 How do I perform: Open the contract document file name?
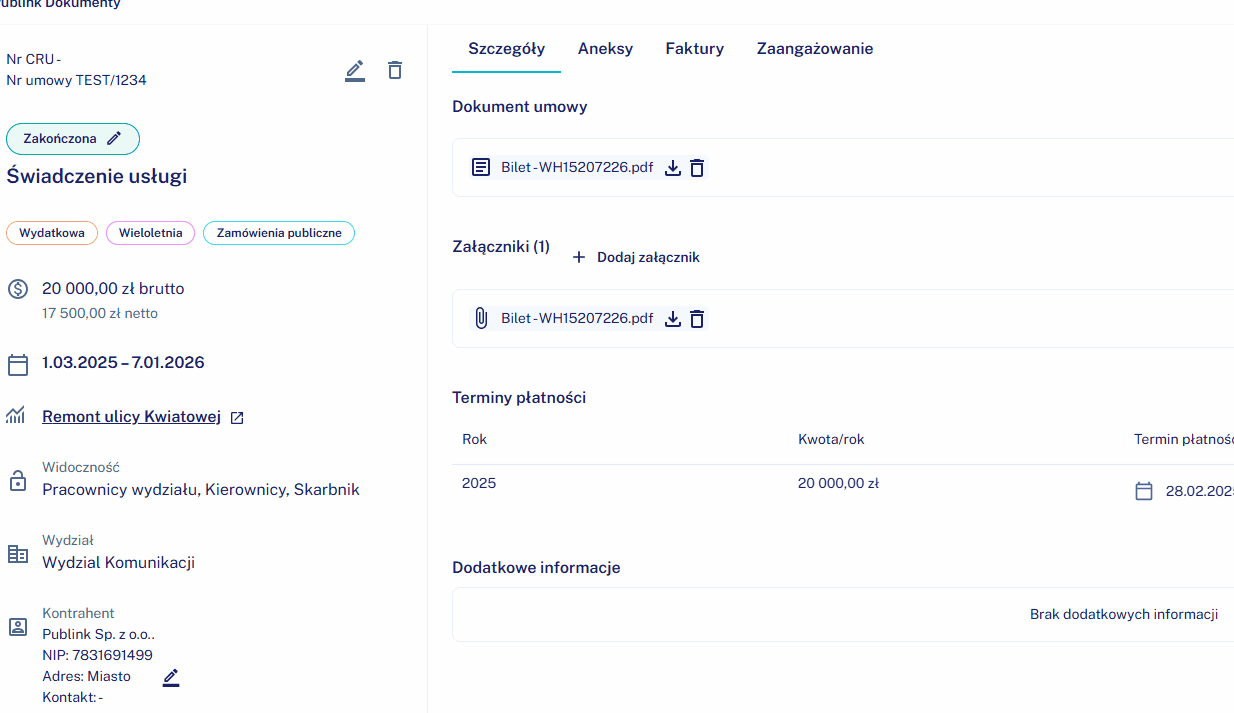pyautogui.click(x=576, y=168)
